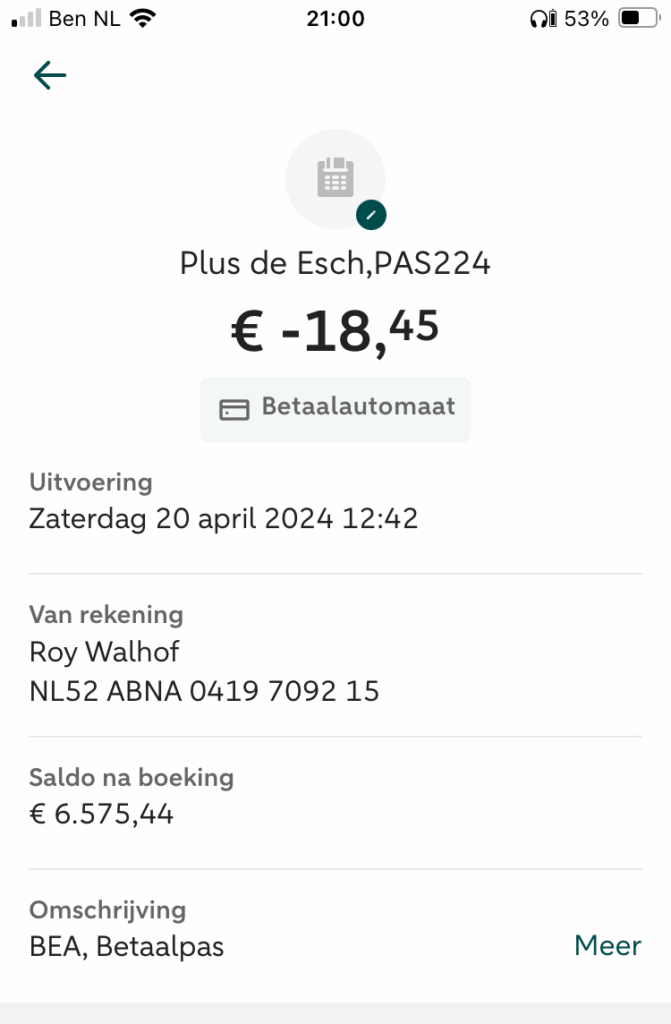Tap the Betaalautomaat label chip

[x=336, y=408]
